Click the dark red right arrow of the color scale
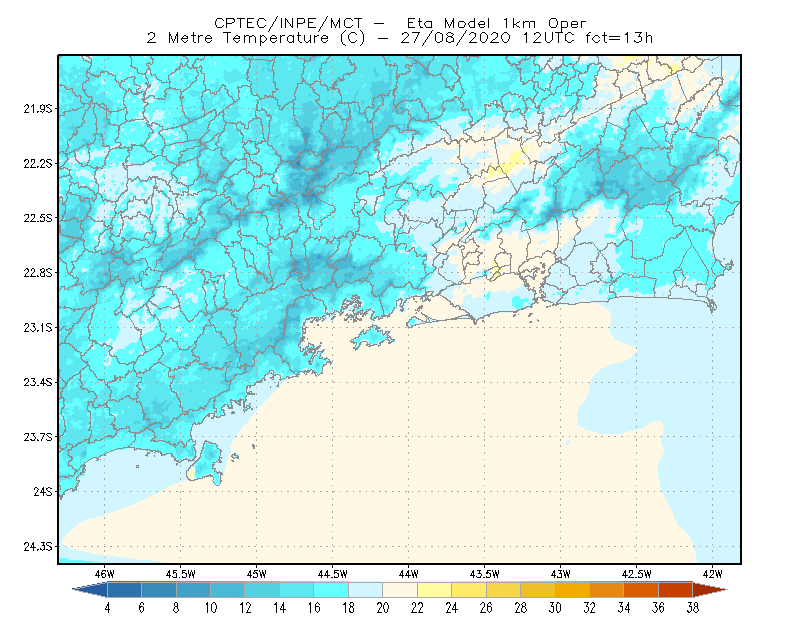The width and height of the screenshot is (800, 618). (x=710, y=590)
